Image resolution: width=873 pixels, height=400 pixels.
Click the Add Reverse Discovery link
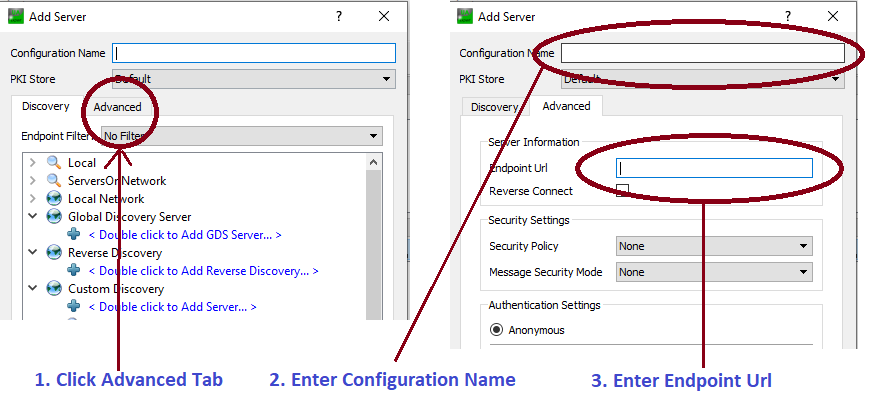click(203, 271)
